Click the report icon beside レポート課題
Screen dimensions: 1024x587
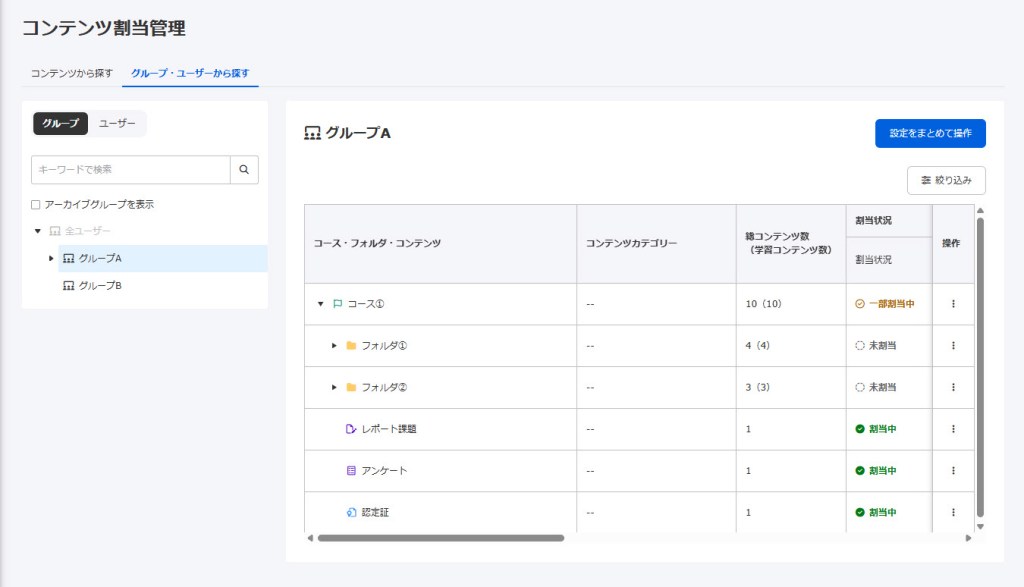coord(351,429)
